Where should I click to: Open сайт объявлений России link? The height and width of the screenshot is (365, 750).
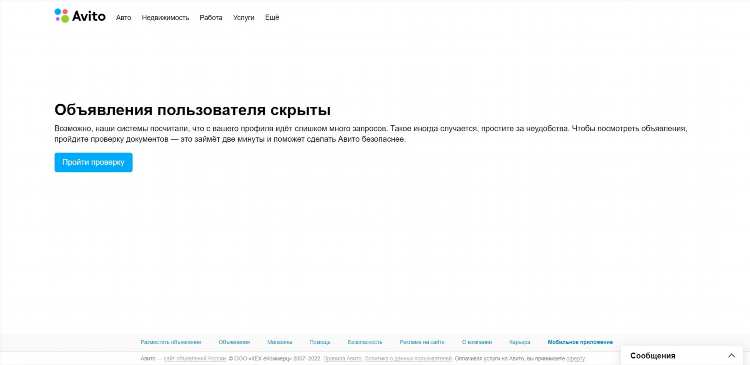coord(195,358)
